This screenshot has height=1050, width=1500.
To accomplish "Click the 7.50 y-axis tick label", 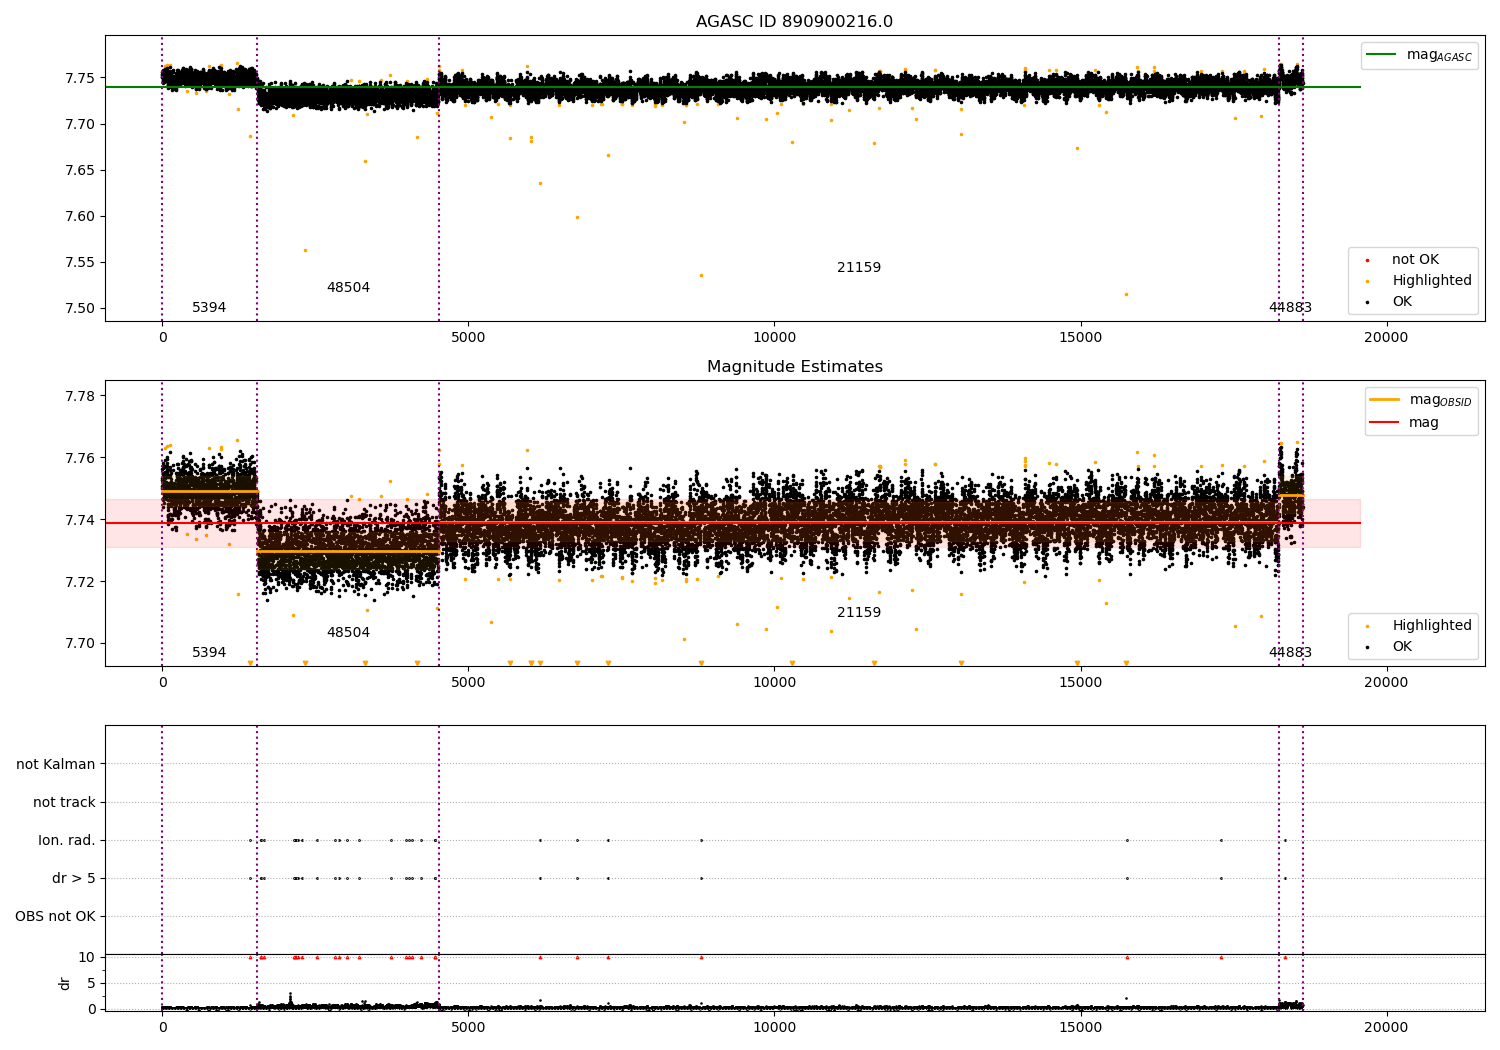I will click(x=81, y=308).
